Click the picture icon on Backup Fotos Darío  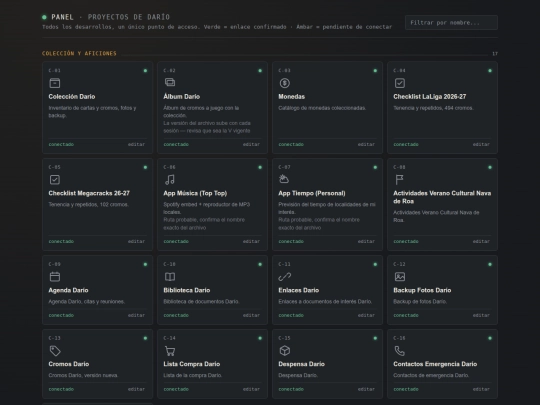tap(400, 277)
